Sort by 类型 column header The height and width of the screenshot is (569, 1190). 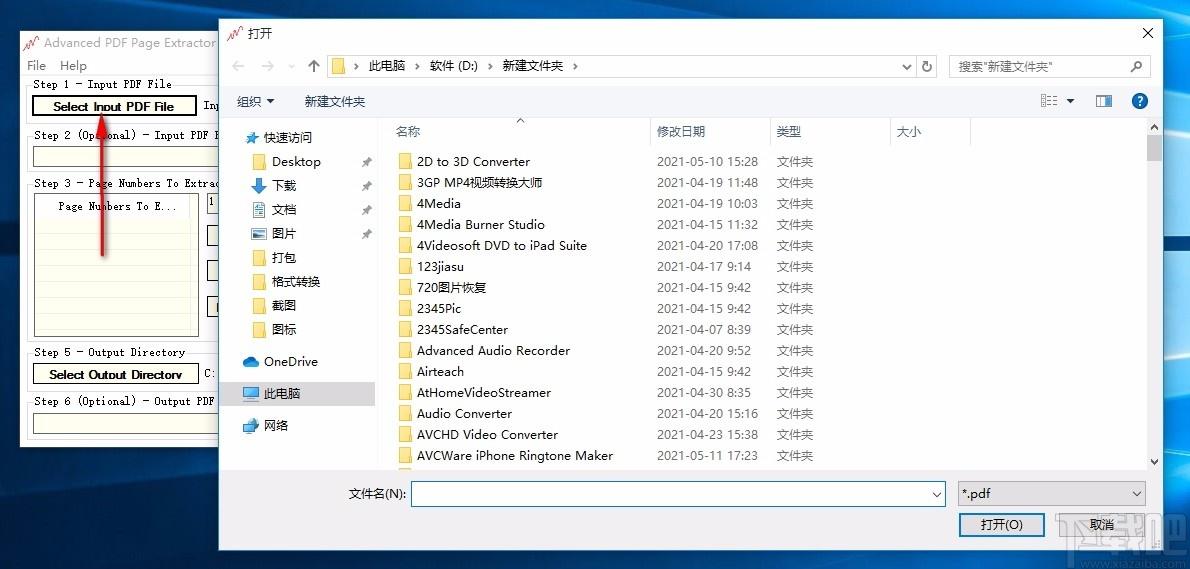point(789,131)
